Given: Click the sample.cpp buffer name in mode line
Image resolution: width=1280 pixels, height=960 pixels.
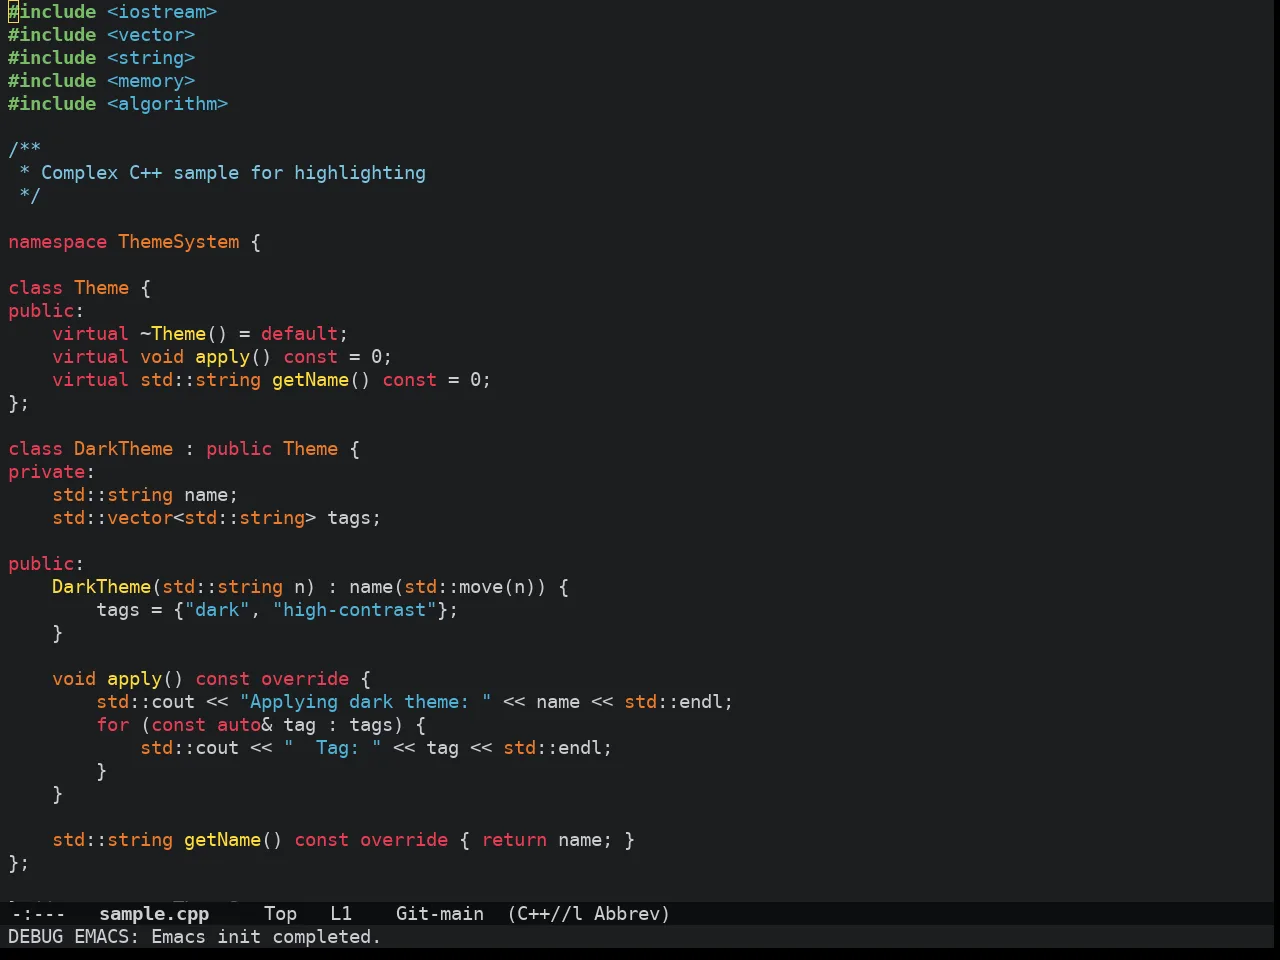Looking at the screenshot, I should point(154,913).
